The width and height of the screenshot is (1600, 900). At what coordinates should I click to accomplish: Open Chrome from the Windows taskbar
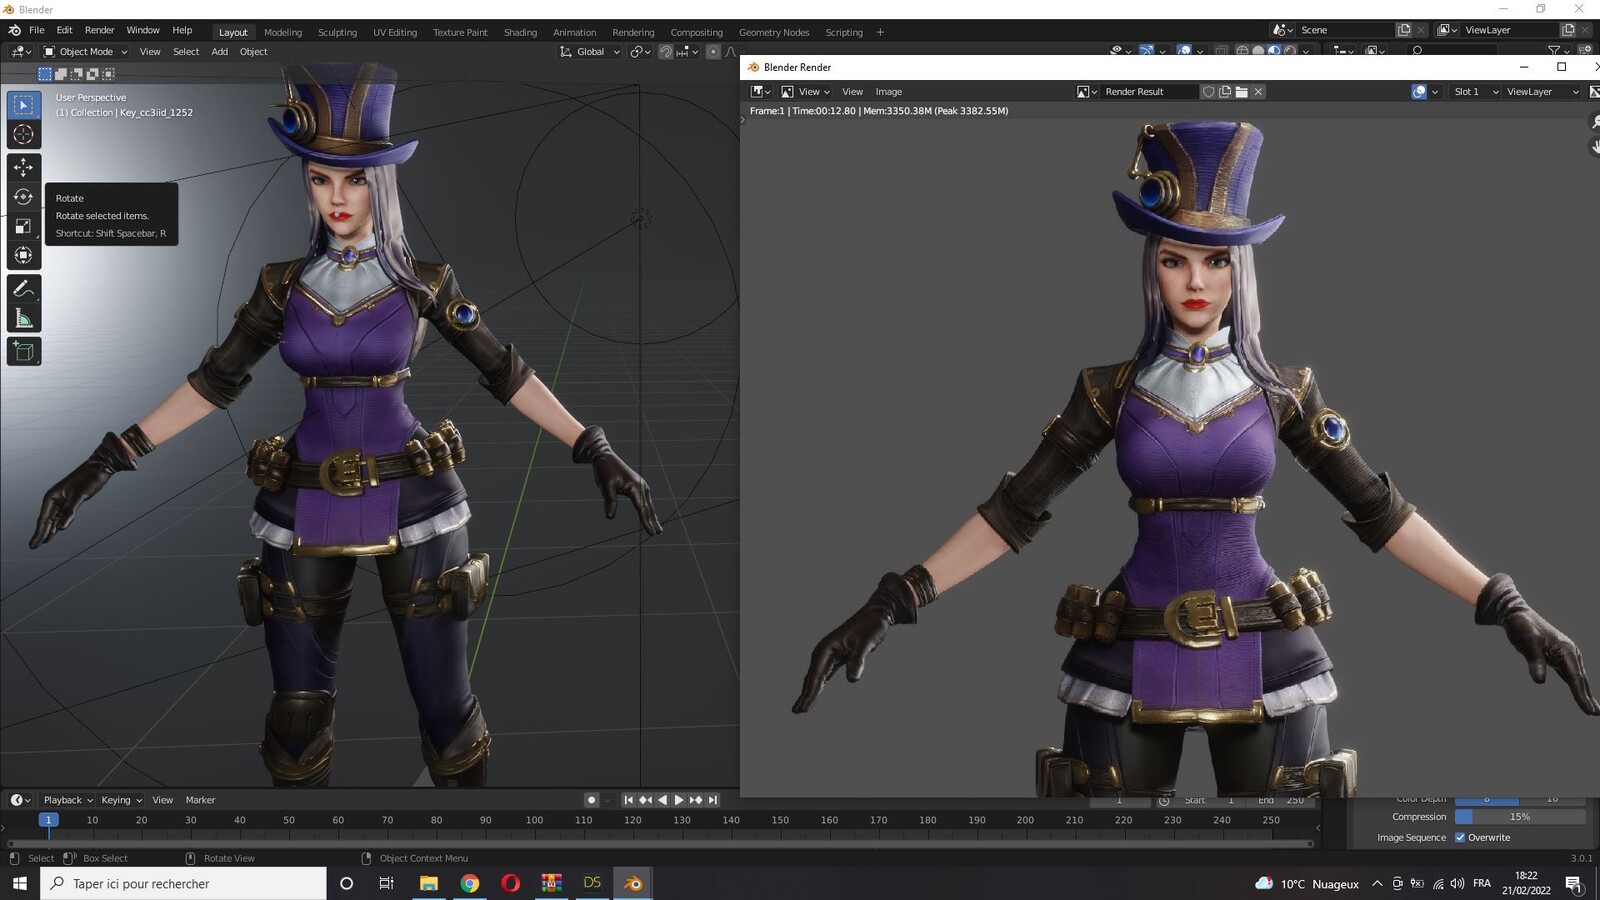tap(470, 883)
